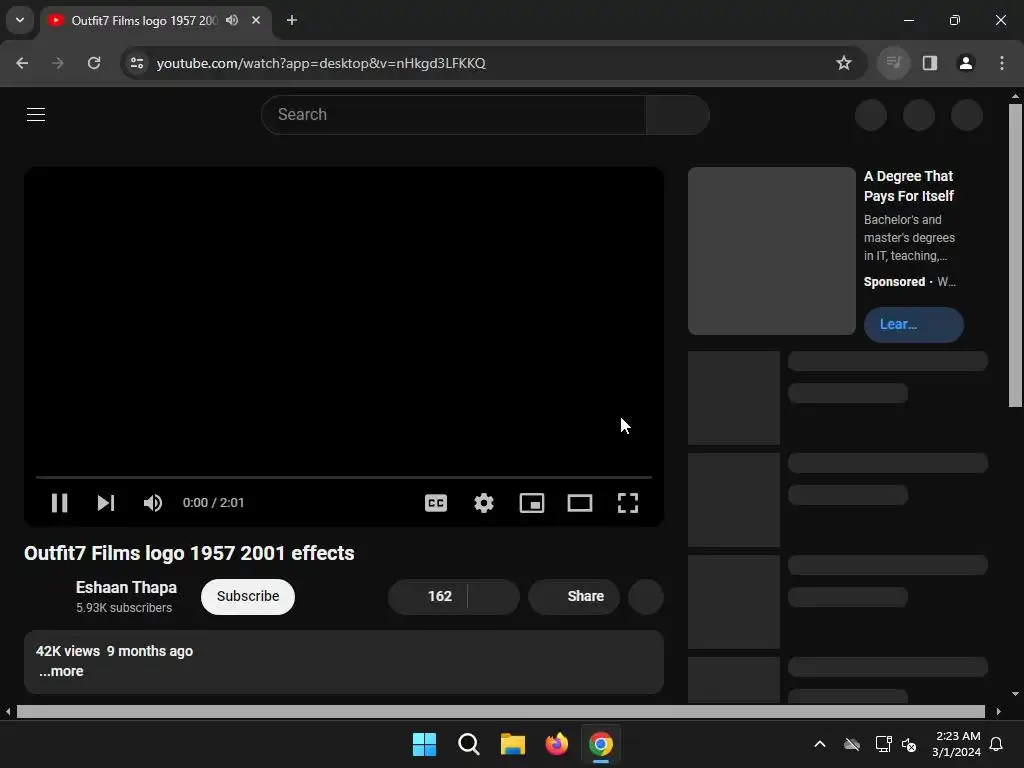Image resolution: width=1024 pixels, height=768 pixels.
Task: Activate miniplayer mode
Action: [532, 503]
